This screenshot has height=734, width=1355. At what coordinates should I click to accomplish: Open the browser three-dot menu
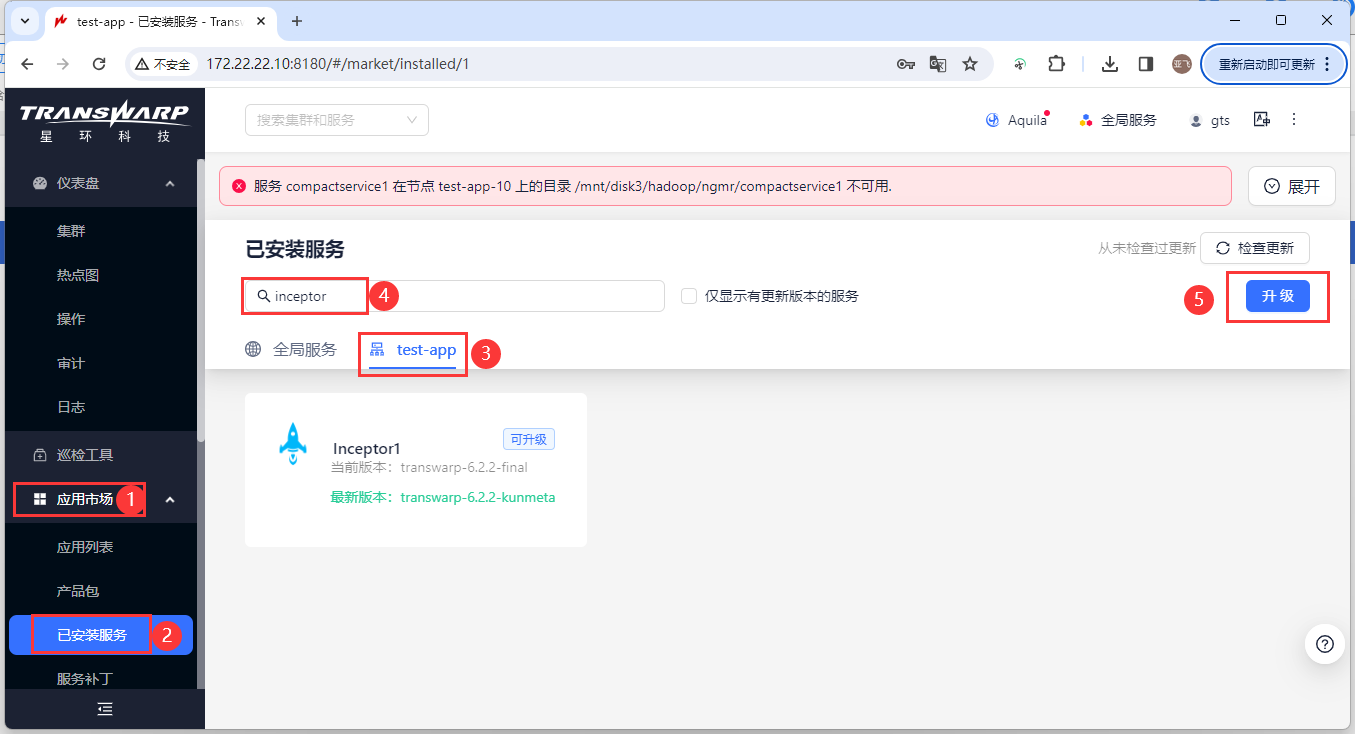(x=1327, y=64)
